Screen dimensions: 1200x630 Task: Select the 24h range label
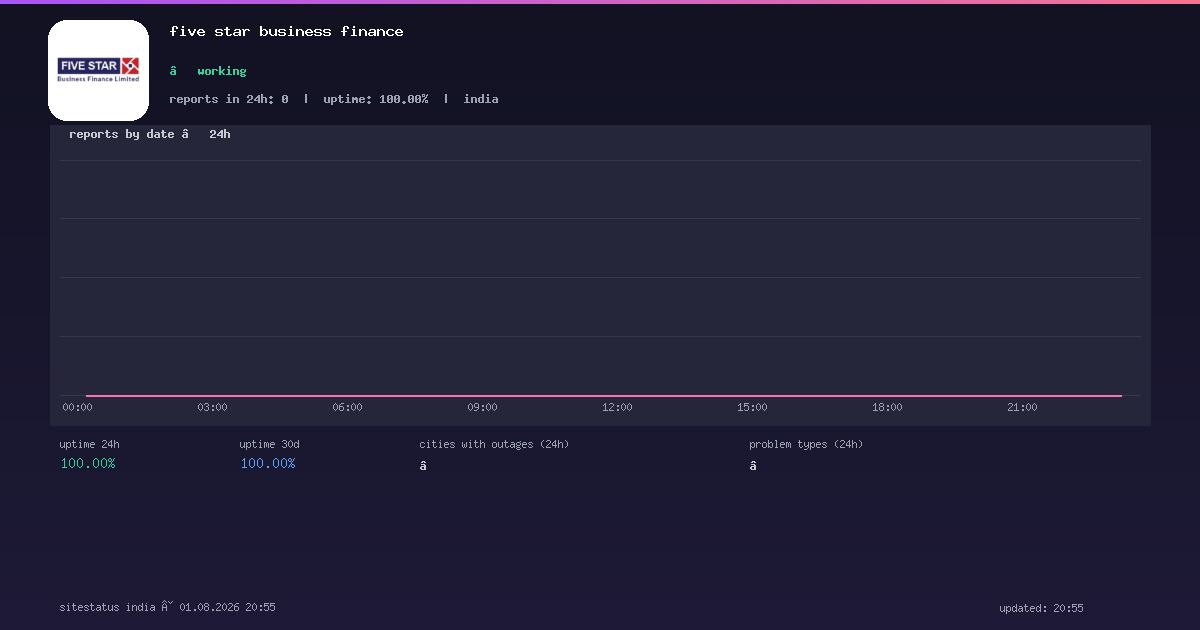pos(220,134)
